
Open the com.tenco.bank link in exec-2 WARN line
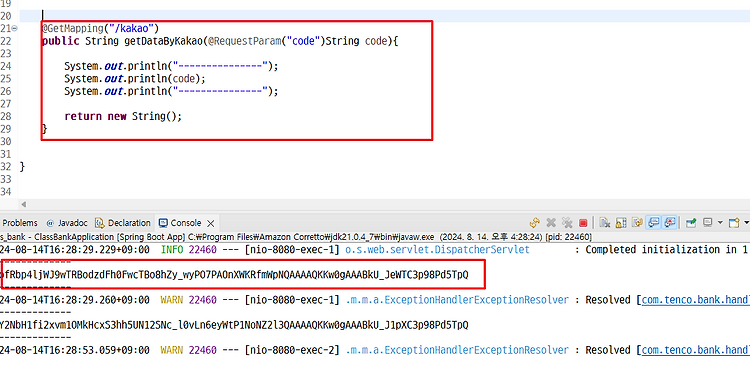[695, 350]
